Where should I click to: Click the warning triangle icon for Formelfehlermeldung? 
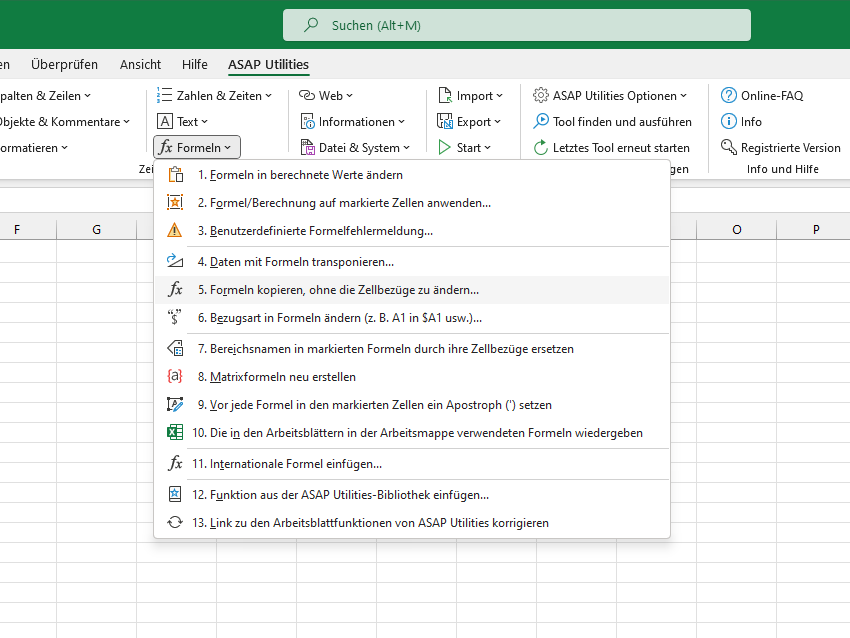(175, 230)
